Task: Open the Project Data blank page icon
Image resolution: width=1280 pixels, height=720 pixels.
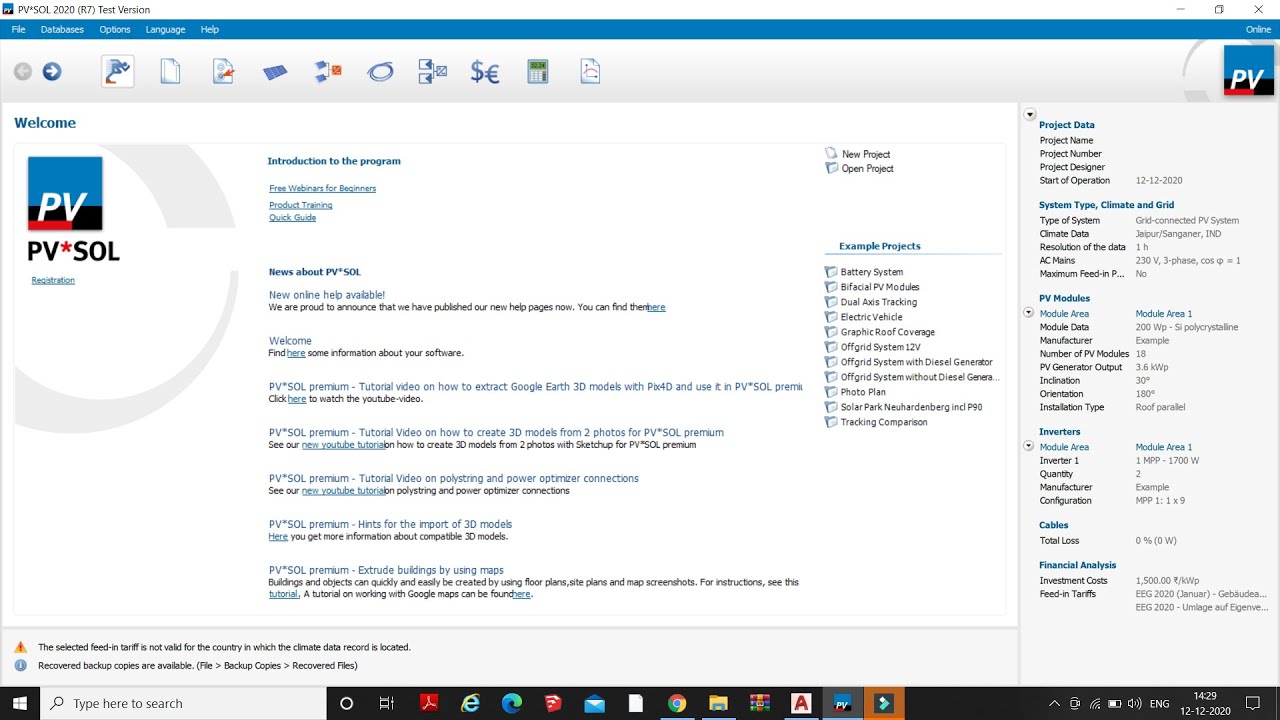Action: 171,71
